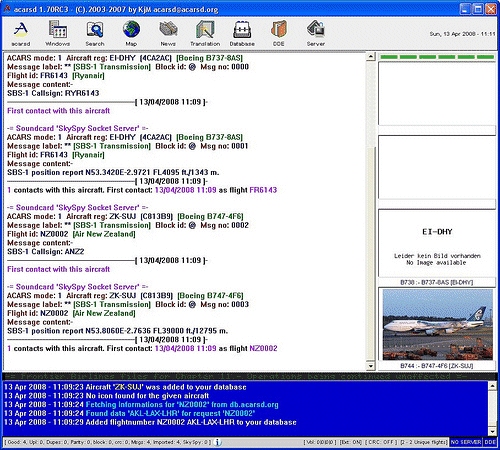Image resolution: width=500 pixels, height=450 pixels.
Task: Open the Windows toolbar icon
Action: [58, 33]
